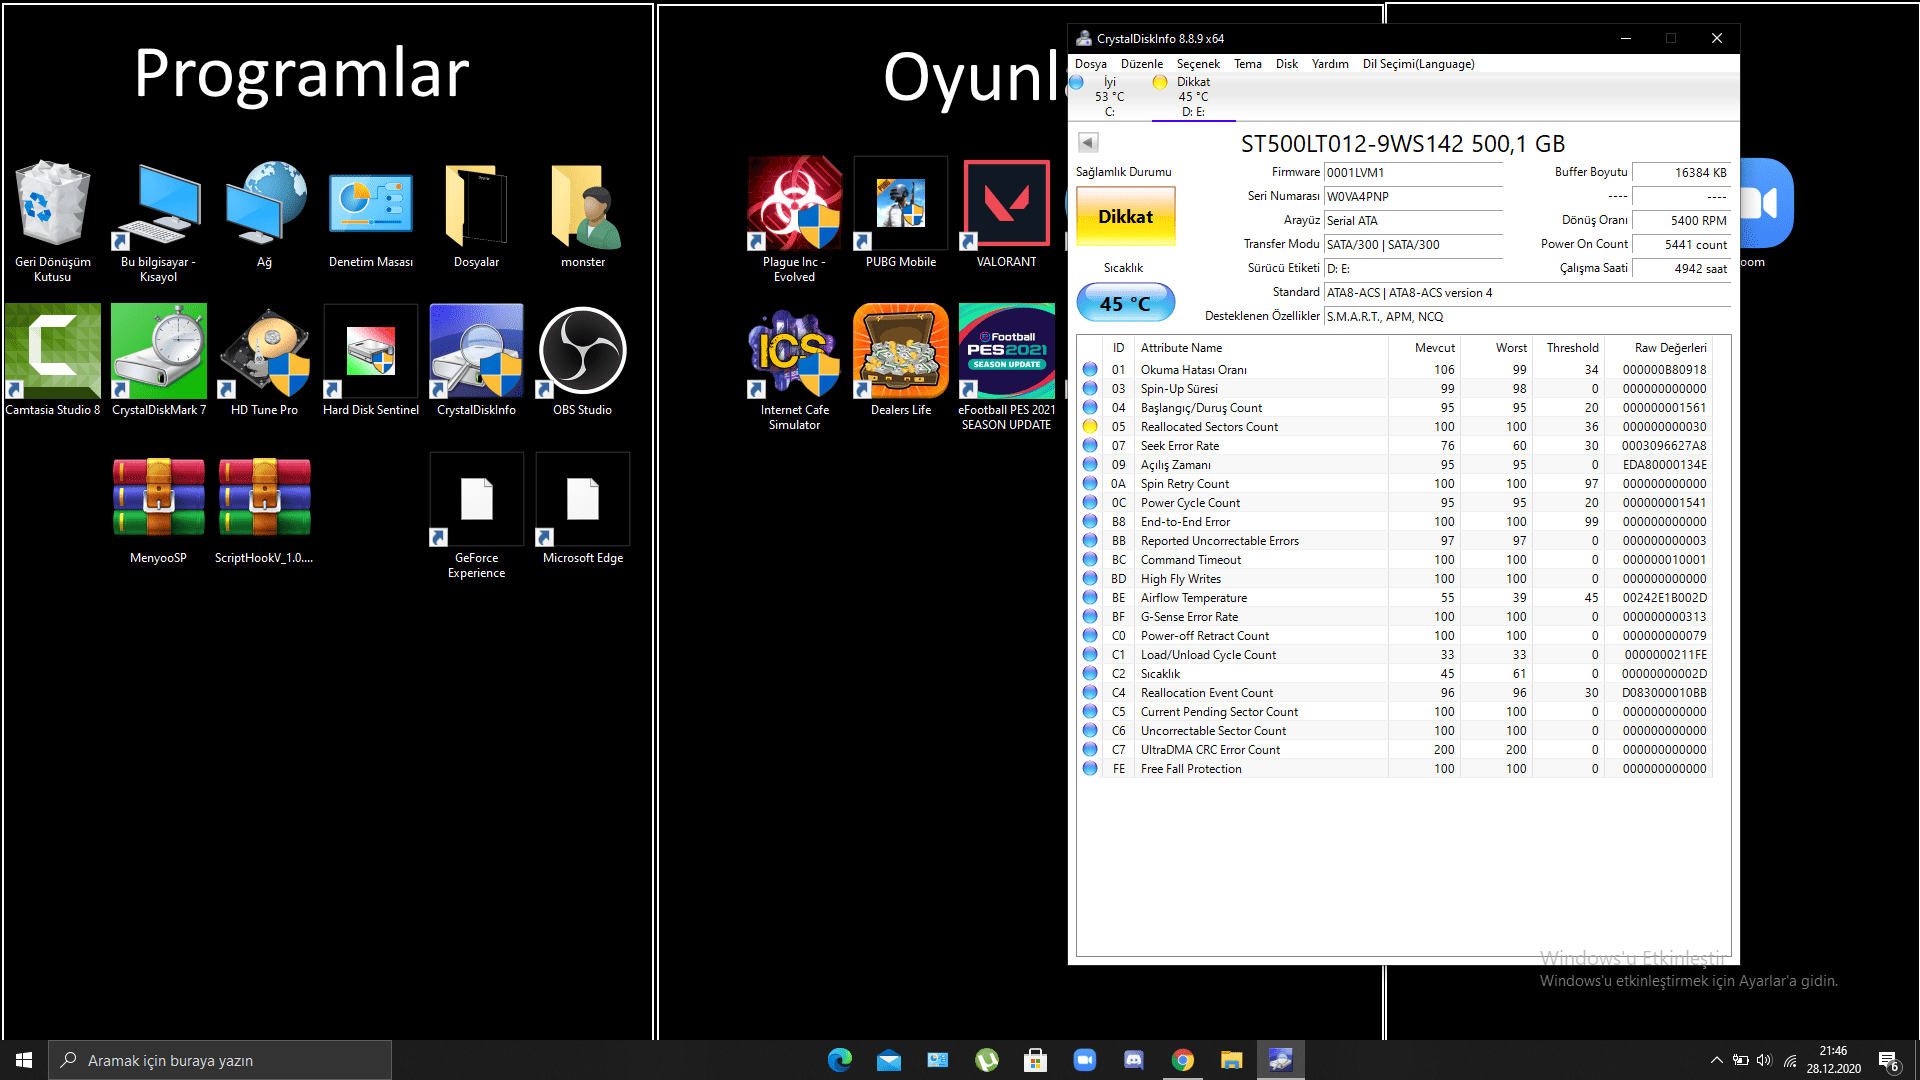This screenshot has width=1920, height=1080.
Task: Select the D: E: Dikkat drive tab
Action: [1192, 97]
